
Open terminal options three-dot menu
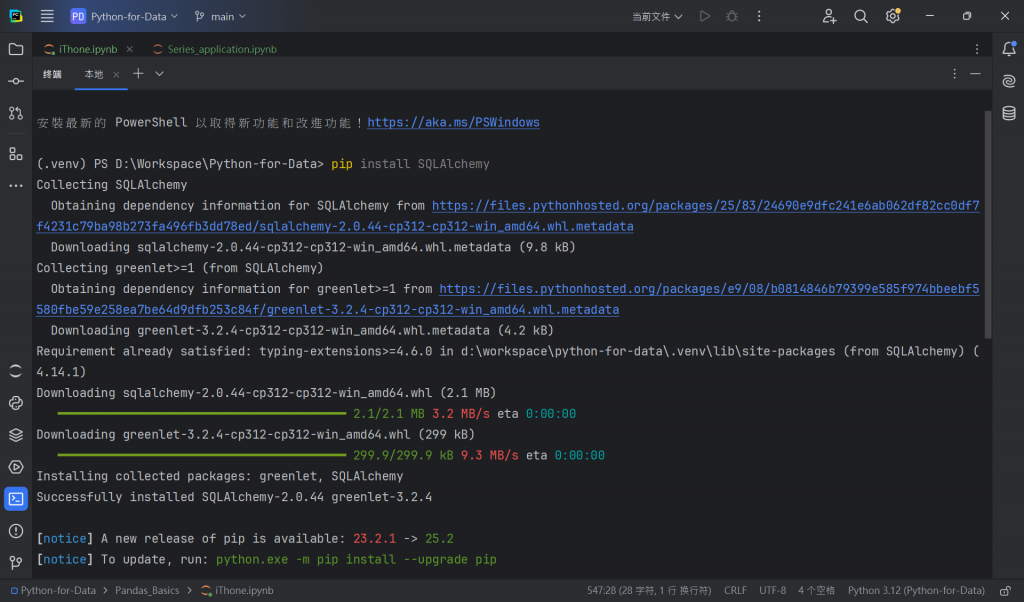tap(954, 74)
